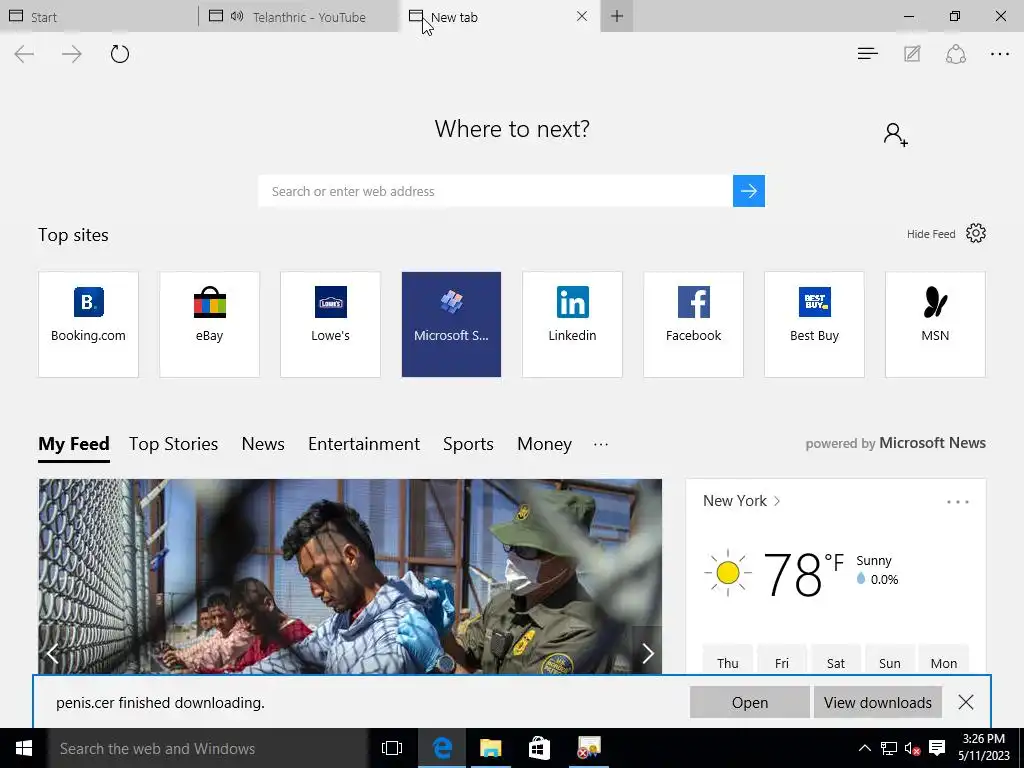The width and height of the screenshot is (1024, 768).
Task: Select the Entertainment feed tab
Action: (x=364, y=444)
